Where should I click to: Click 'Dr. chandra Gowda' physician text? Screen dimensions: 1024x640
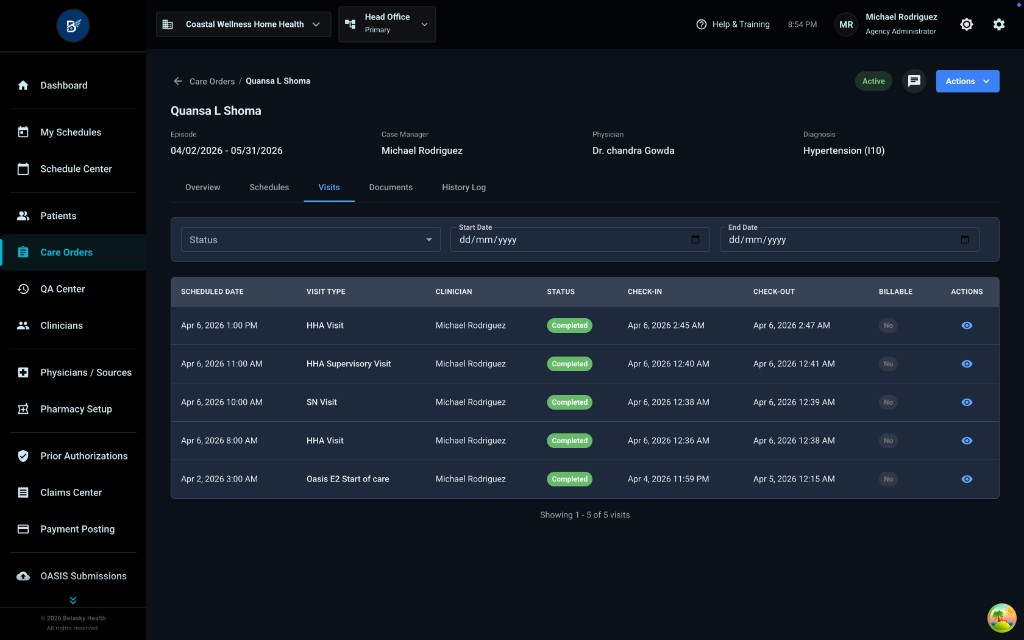tap(633, 151)
